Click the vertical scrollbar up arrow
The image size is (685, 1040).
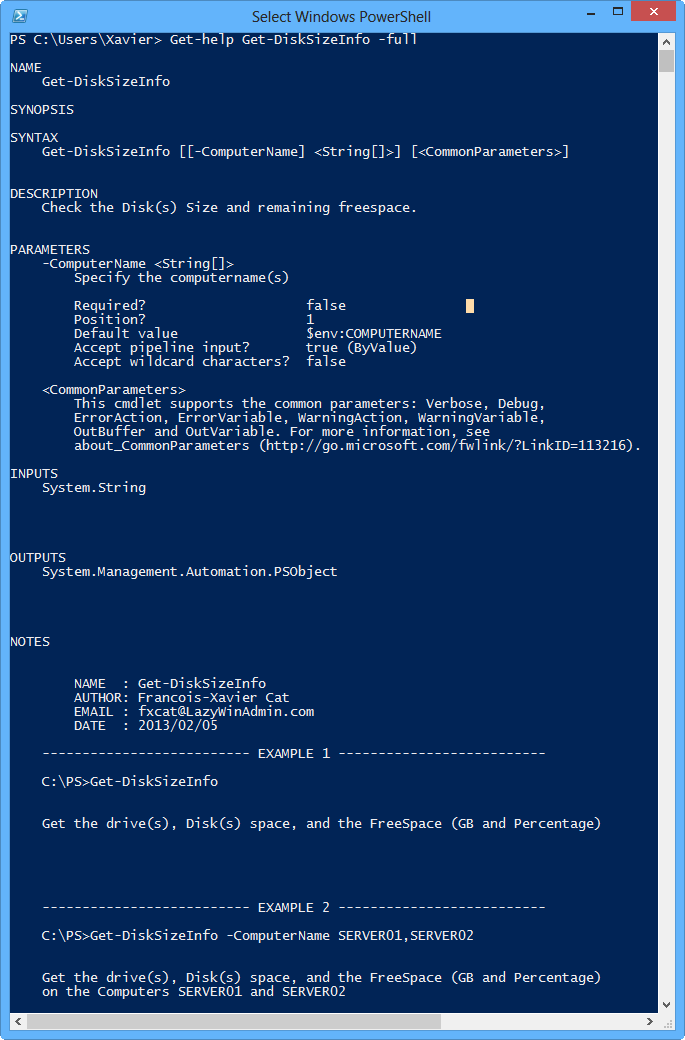coord(667,39)
